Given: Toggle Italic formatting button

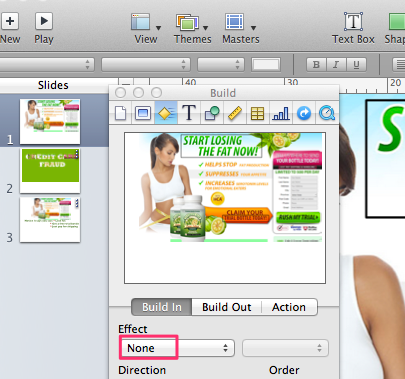Looking at the screenshot, I should click(336, 65).
